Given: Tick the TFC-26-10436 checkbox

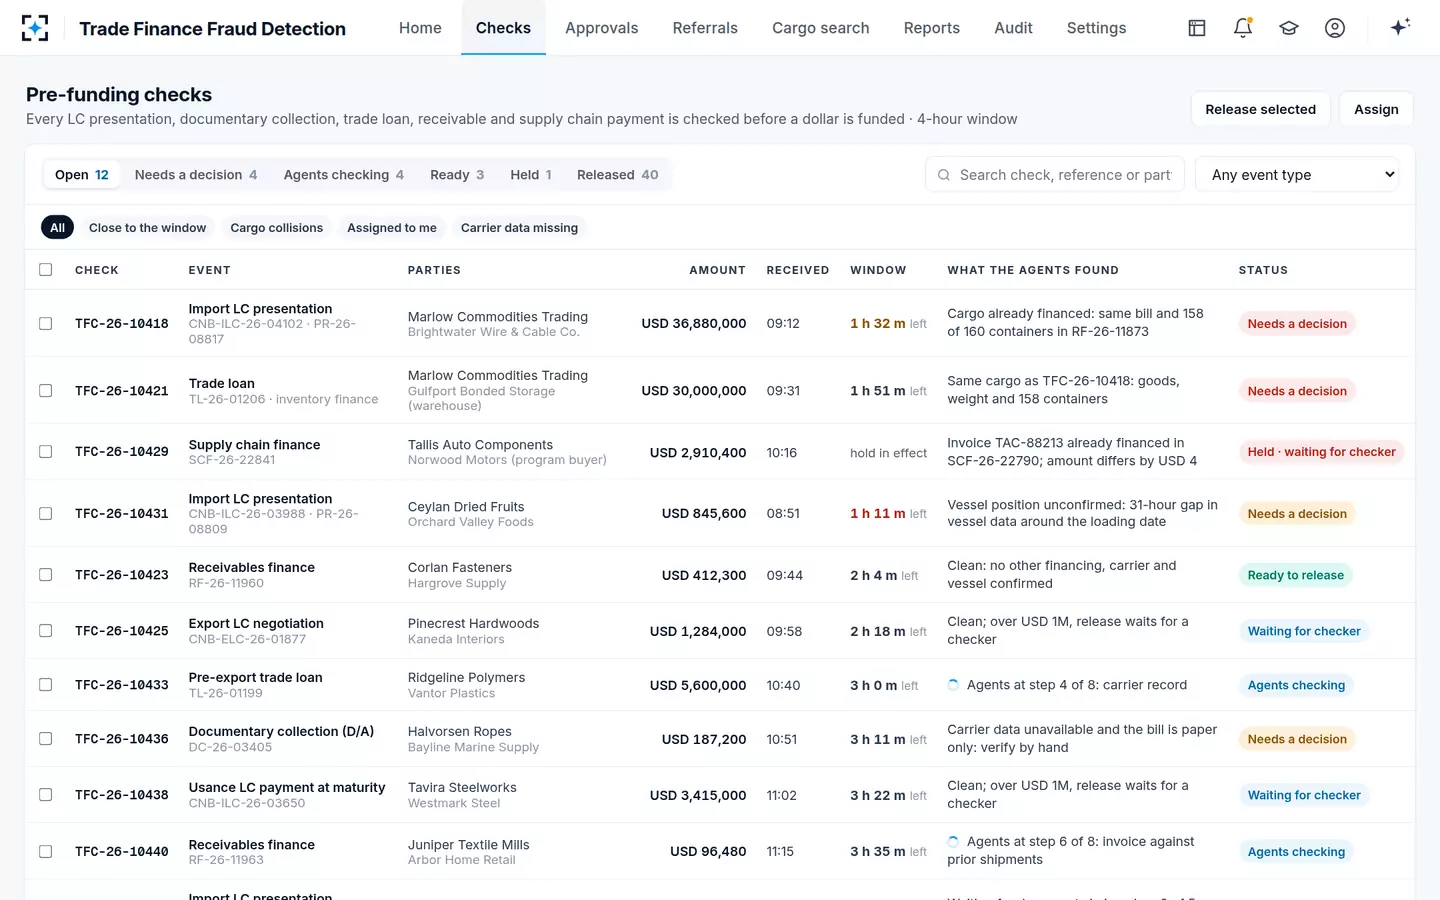Looking at the screenshot, I should click(45, 739).
